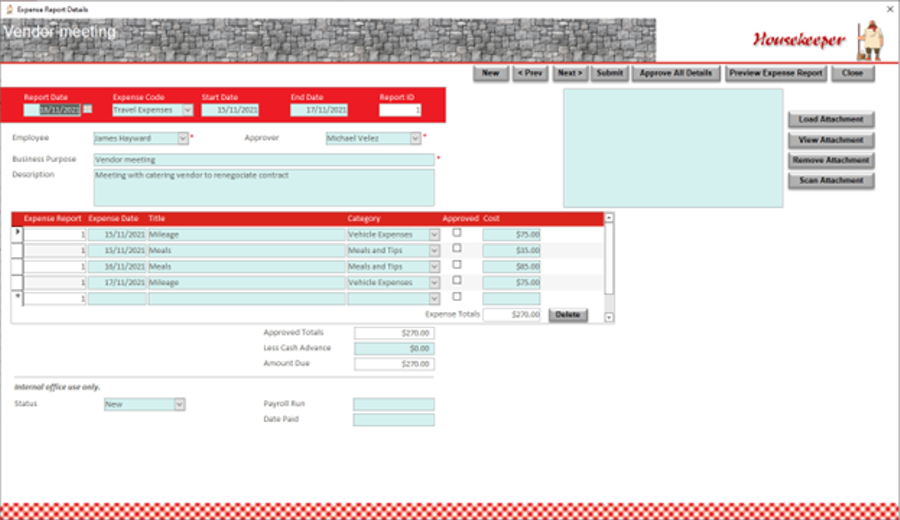Click the 16/11/2021 expense date cell

pos(117,267)
